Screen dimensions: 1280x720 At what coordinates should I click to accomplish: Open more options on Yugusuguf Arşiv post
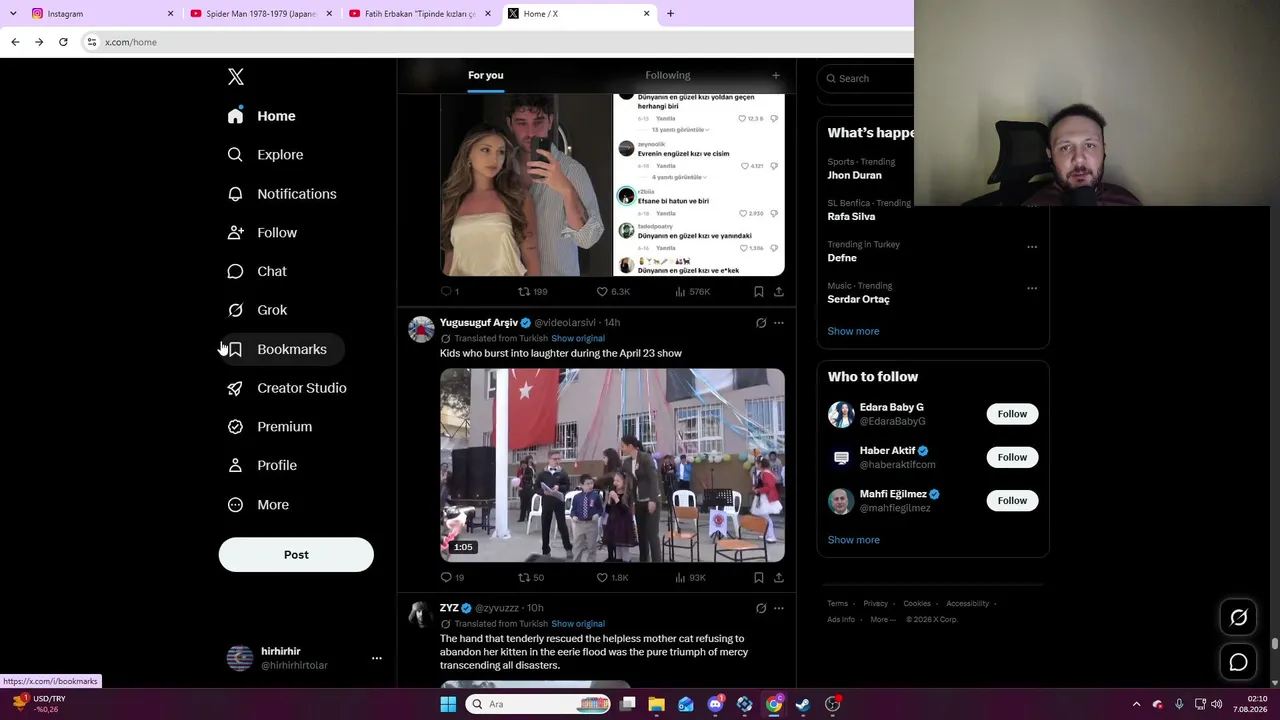pyautogui.click(x=779, y=323)
